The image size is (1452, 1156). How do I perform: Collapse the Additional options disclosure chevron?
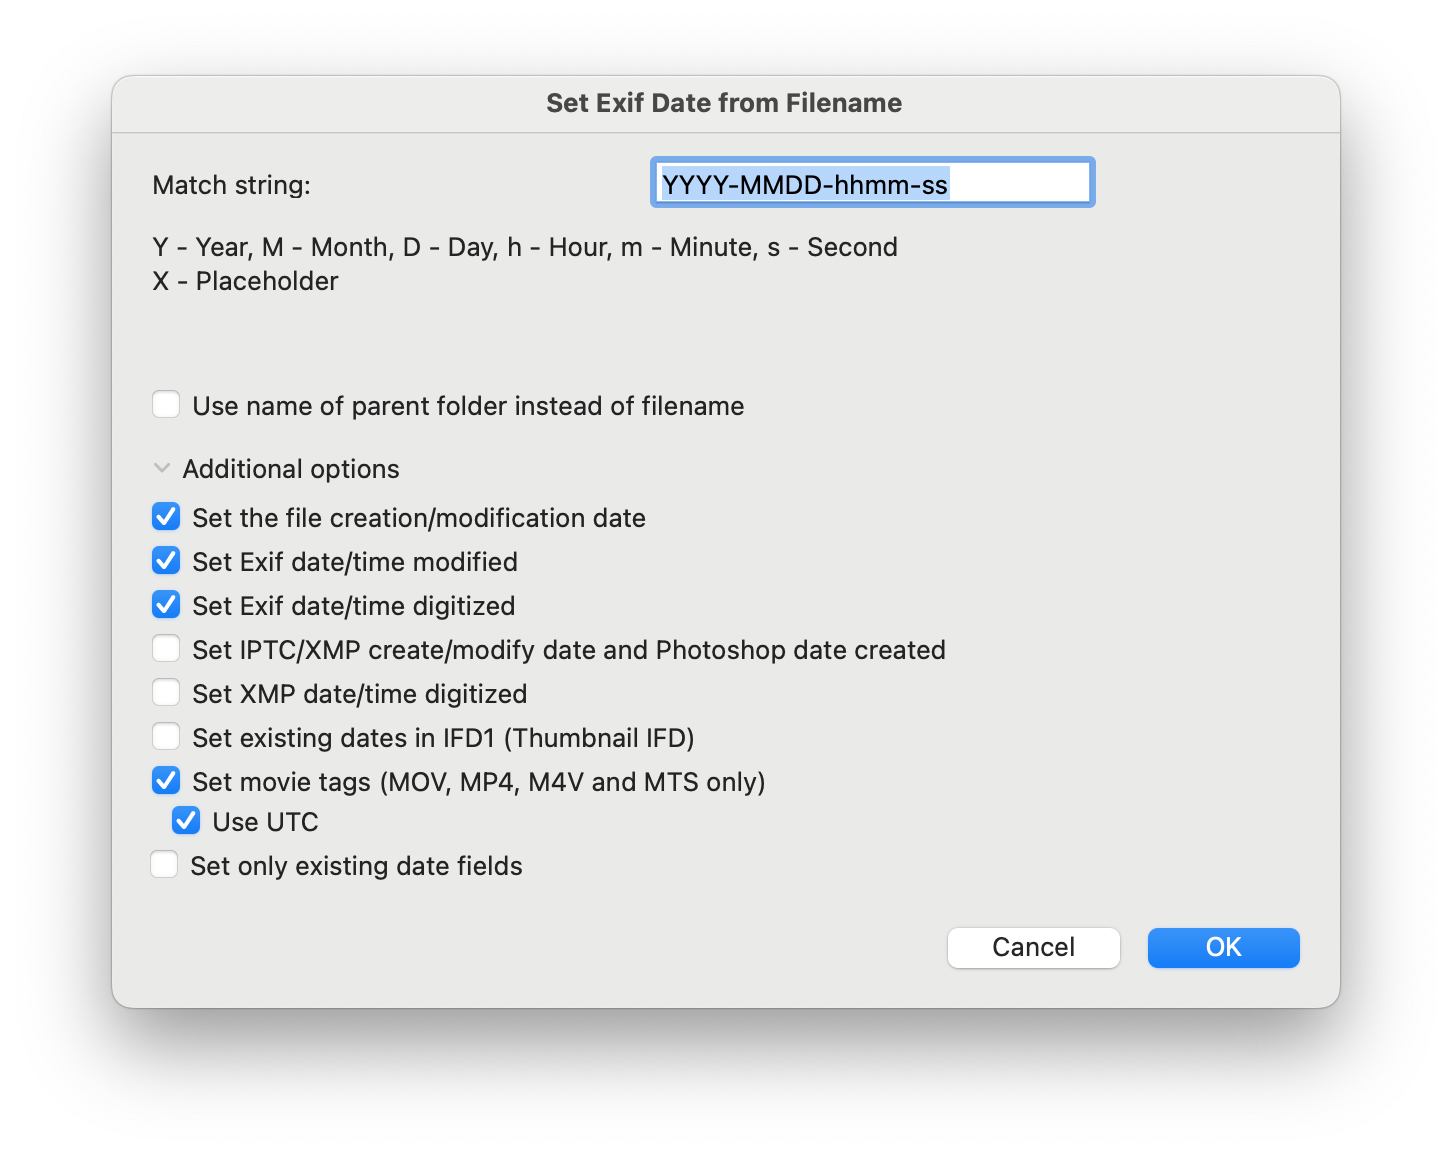tap(162, 468)
